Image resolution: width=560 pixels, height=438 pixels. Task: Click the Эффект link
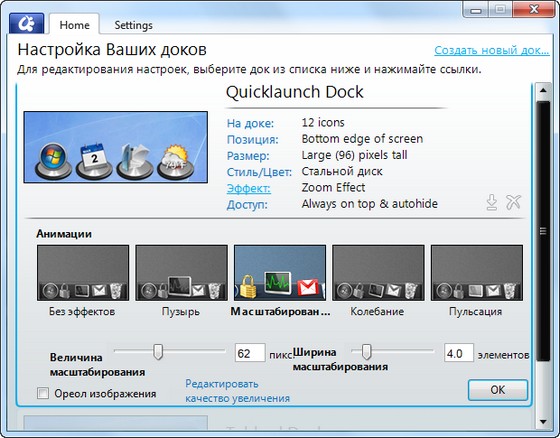249,188
